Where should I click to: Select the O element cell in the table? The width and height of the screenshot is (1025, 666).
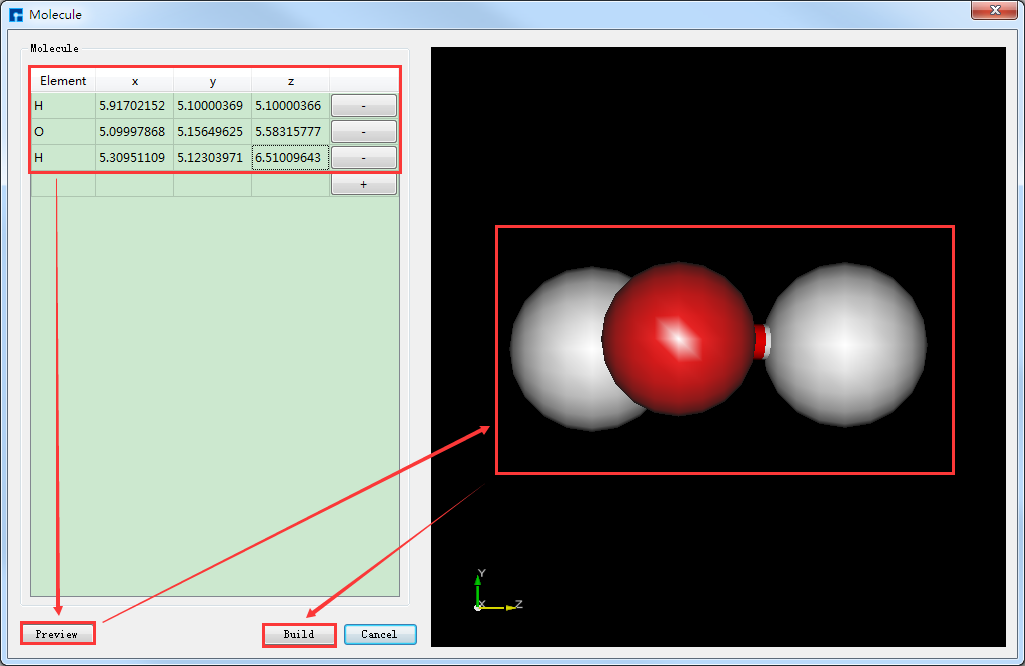(62, 131)
